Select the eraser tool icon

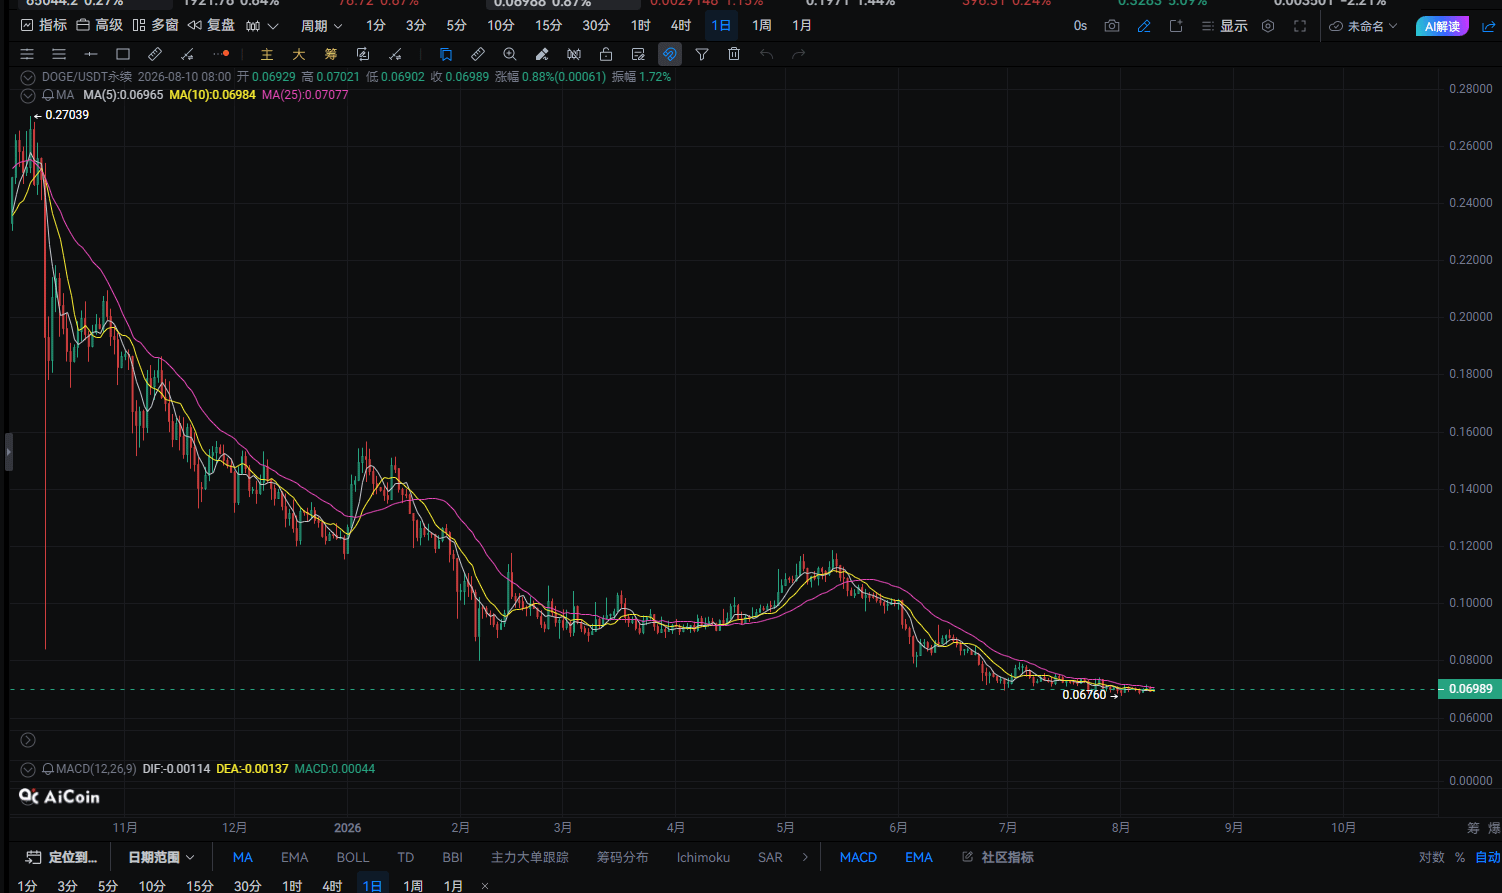pyautogui.click(x=542, y=54)
